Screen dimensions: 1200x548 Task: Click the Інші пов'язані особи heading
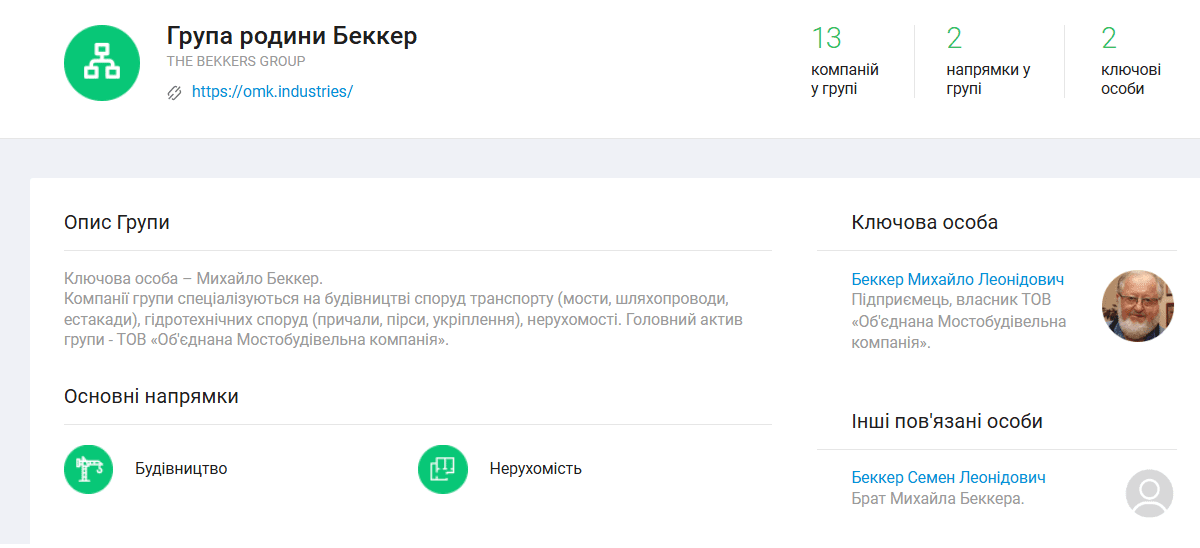[947, 421]
